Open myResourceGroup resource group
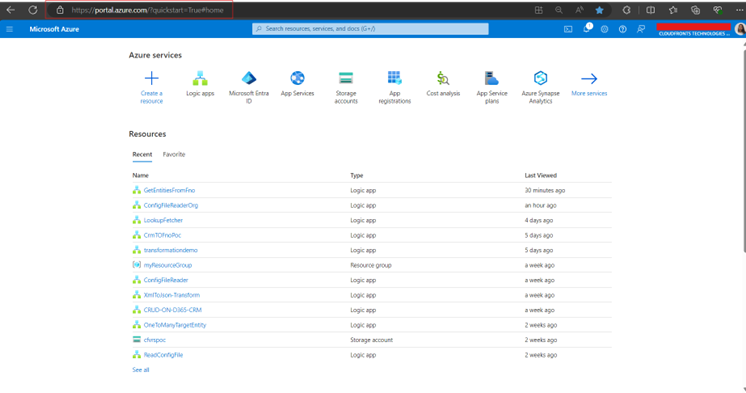The width and height of the screenshot is (746, 393). click(x=167, y=265)
